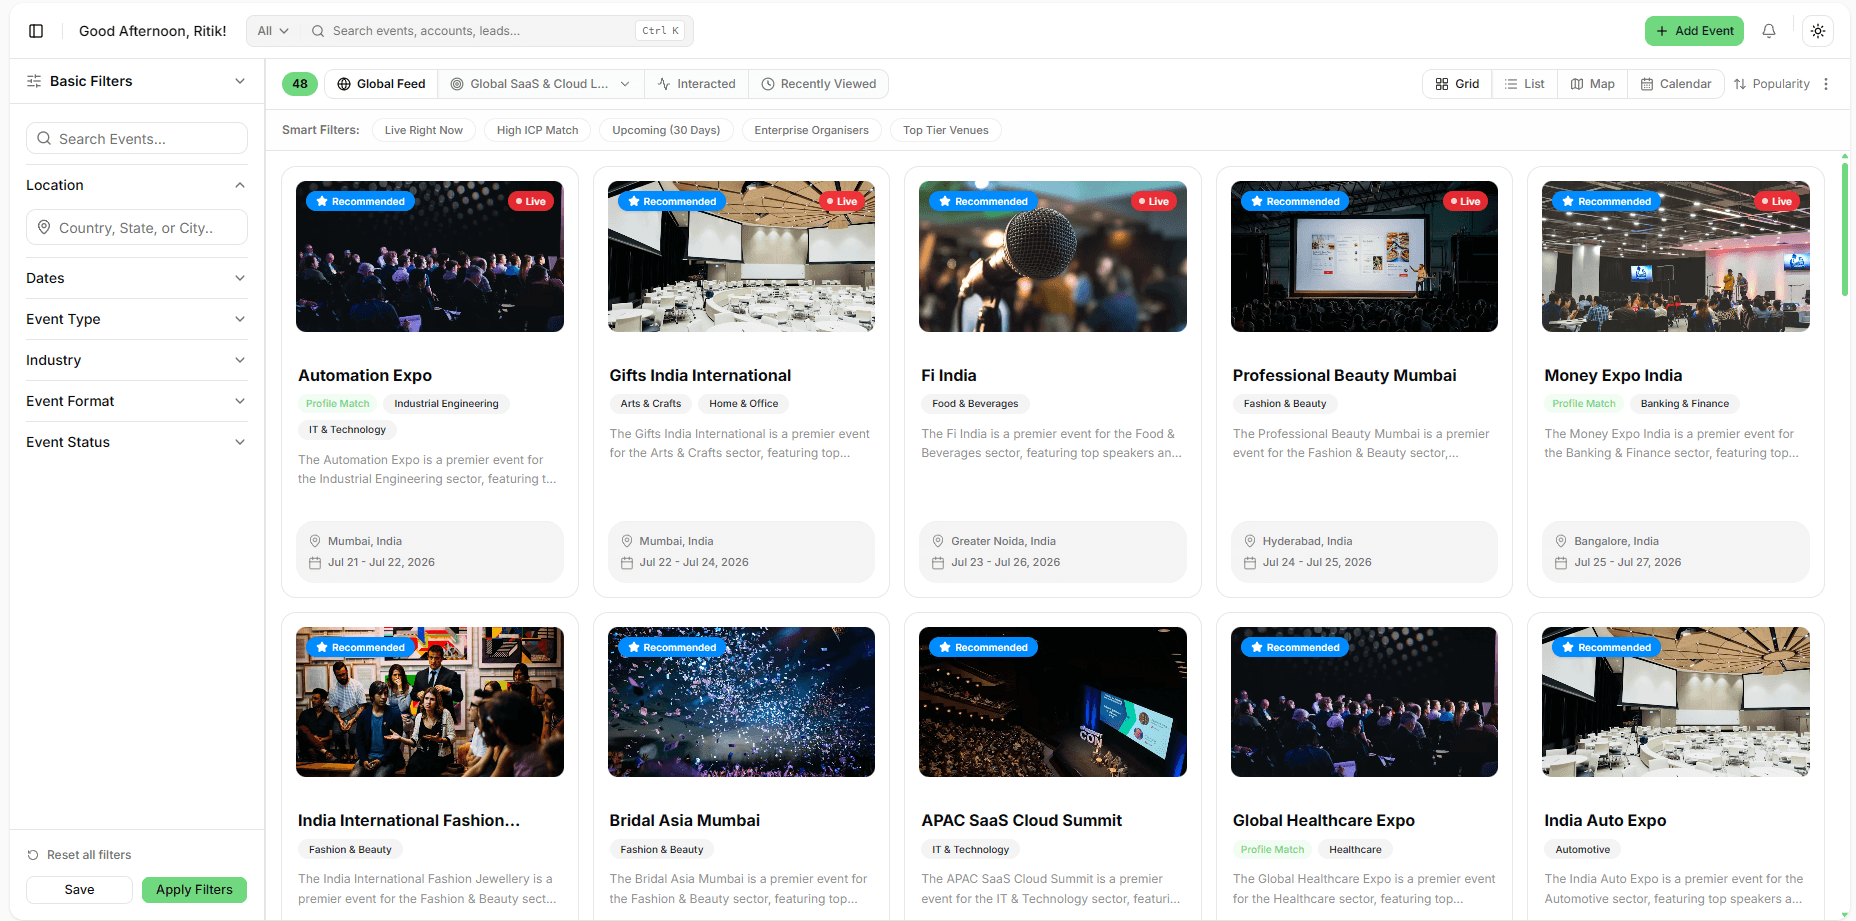Image resolution: width=1856 pixels, height=921 pixels.
Task: Switch to Map view
Action: pos(1593,84)
